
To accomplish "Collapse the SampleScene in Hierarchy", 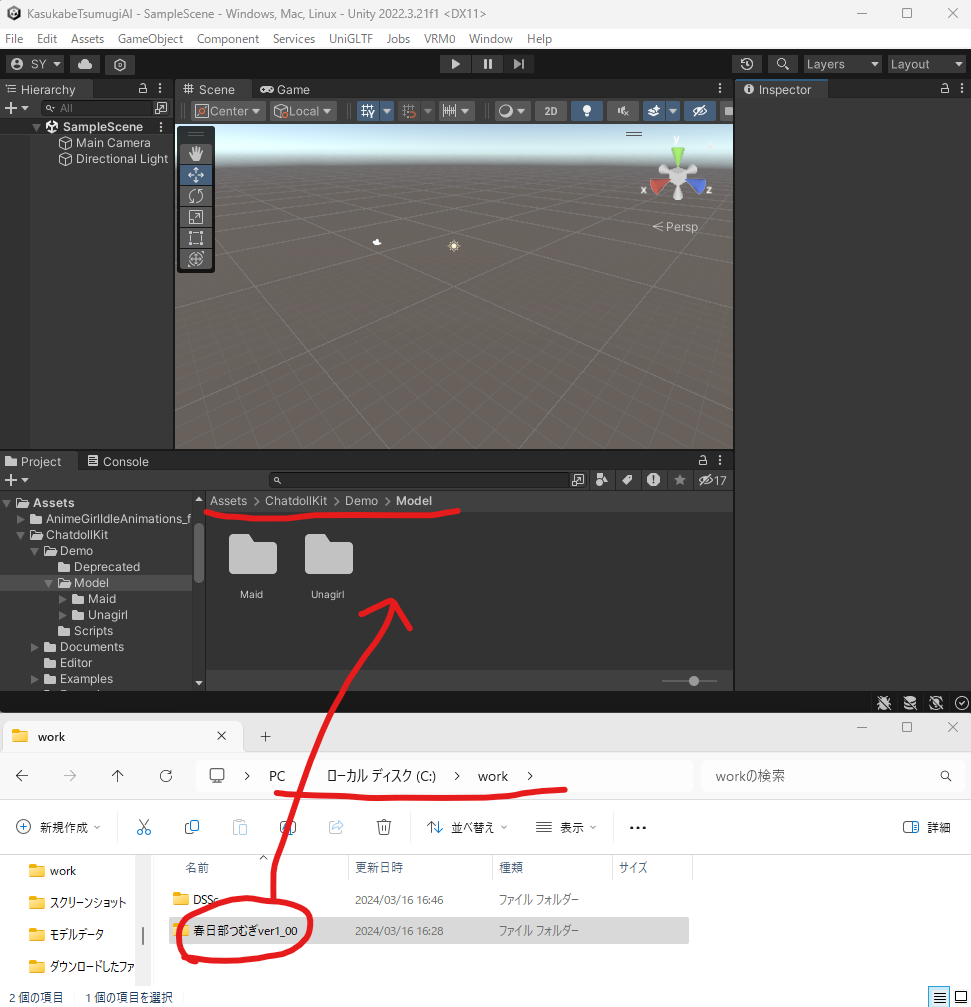I will tap(37, 127).
